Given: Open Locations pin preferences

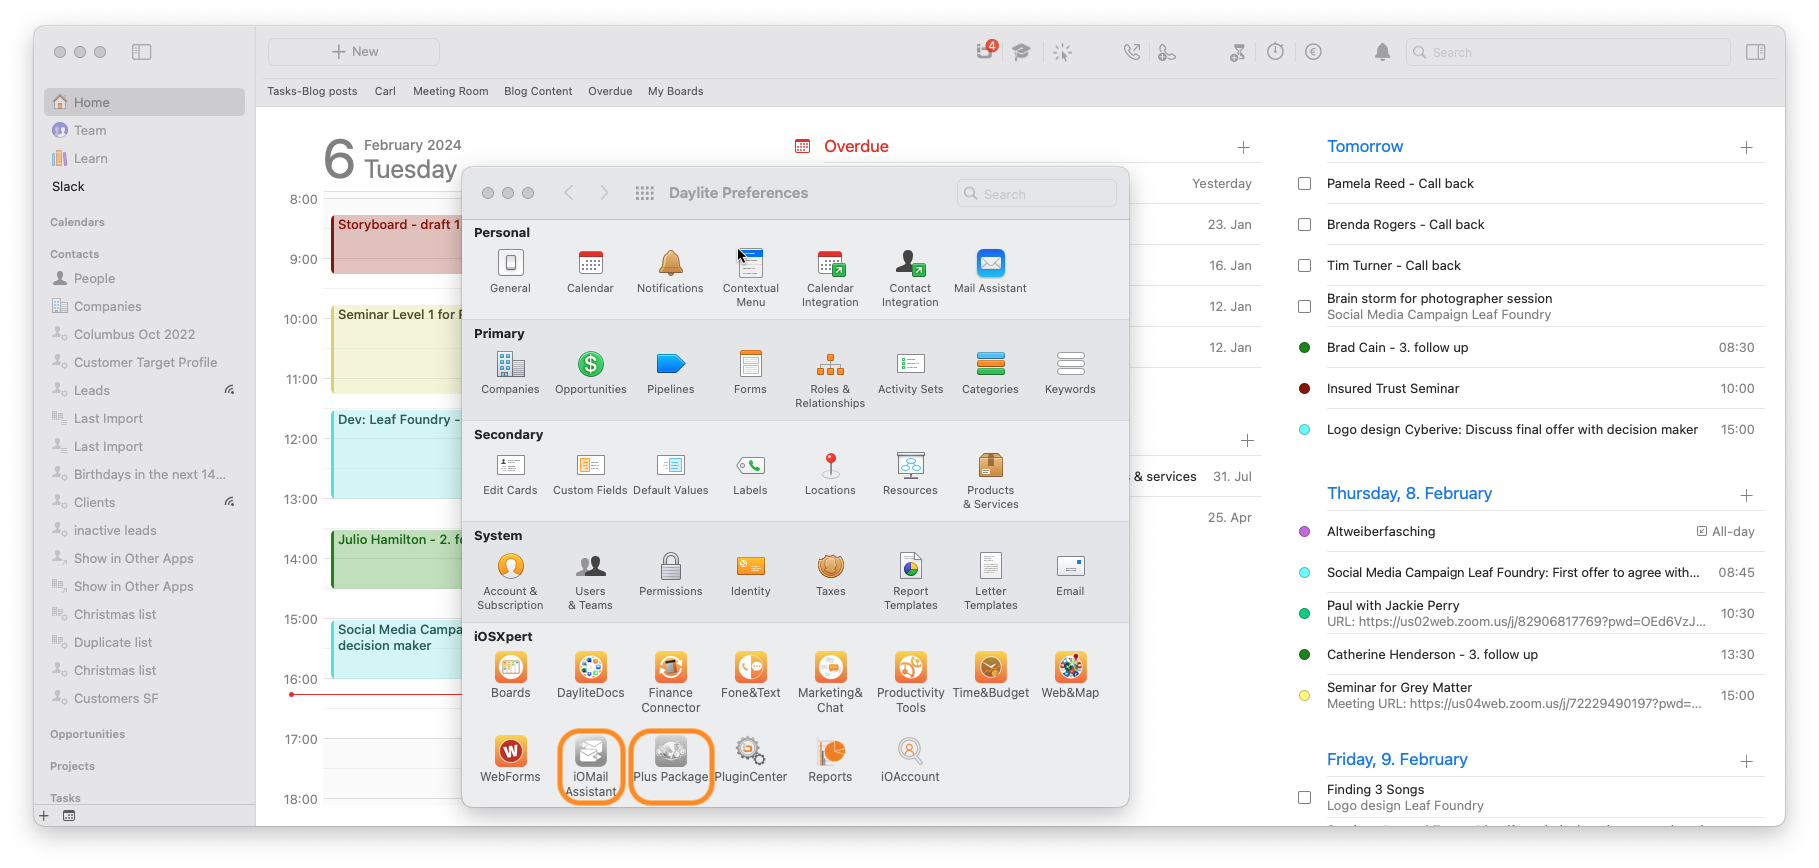Looking at the screenshot, I should 830,465.
